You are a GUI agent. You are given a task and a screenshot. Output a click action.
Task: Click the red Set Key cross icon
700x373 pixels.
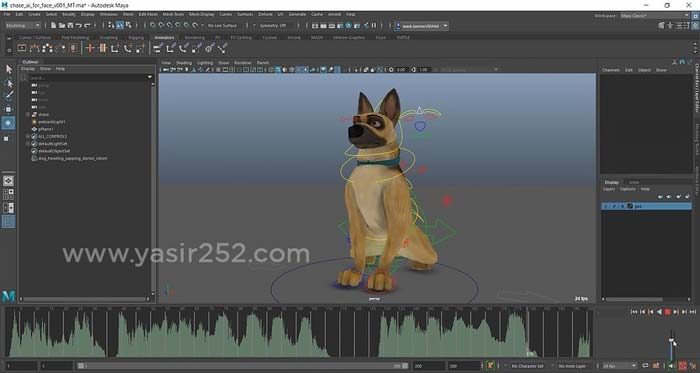(90, 48)
